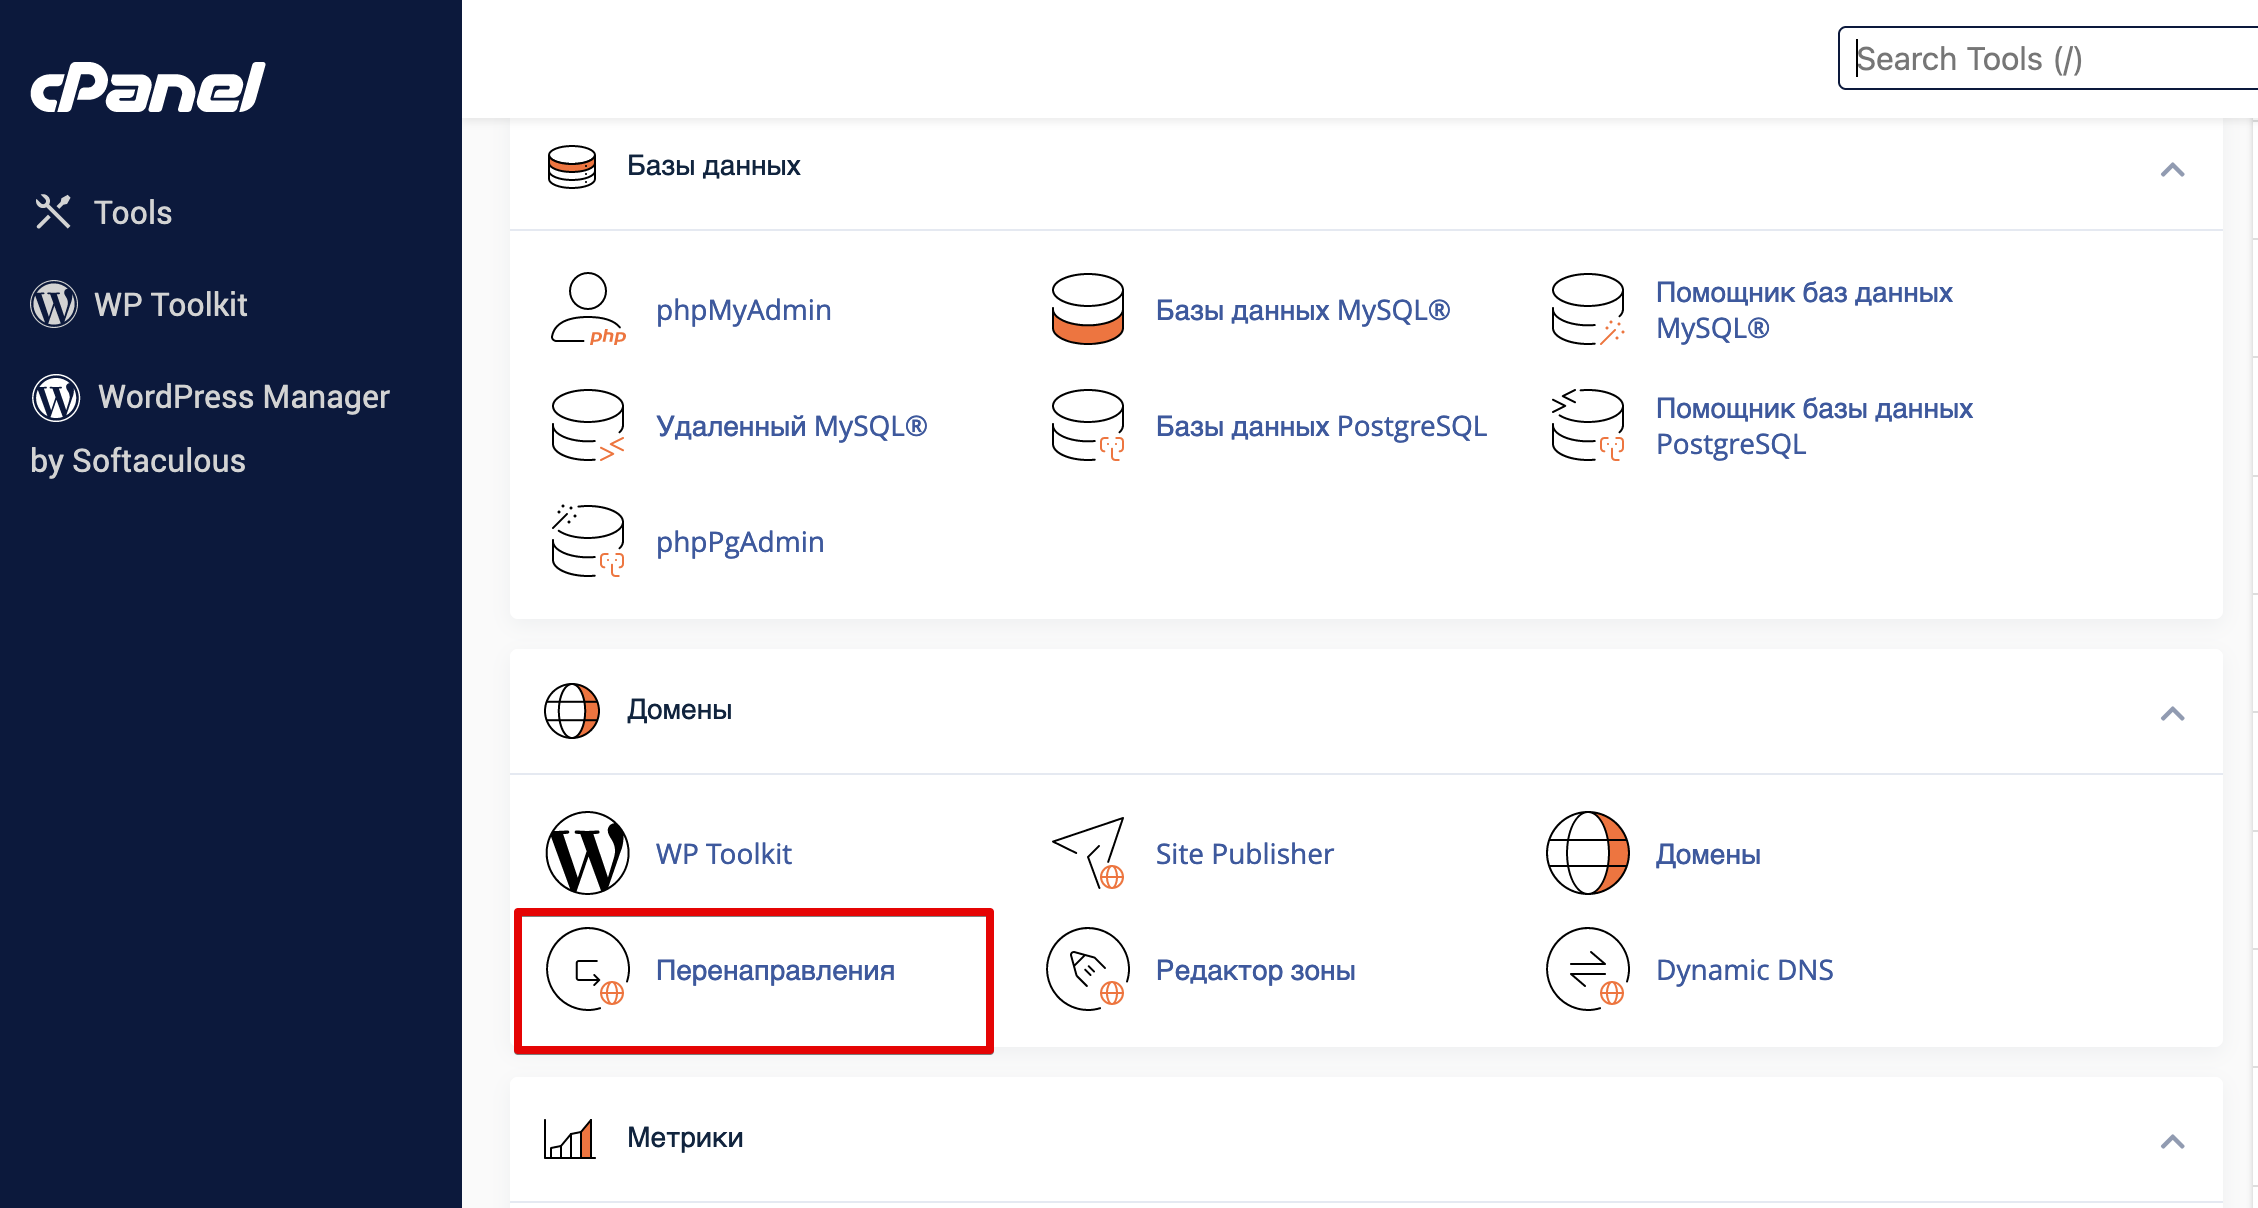The image size is (2258, 1208).
Task: Click the Помощник баз данных MySQL wizard icon
Action: pos(1588,310)
